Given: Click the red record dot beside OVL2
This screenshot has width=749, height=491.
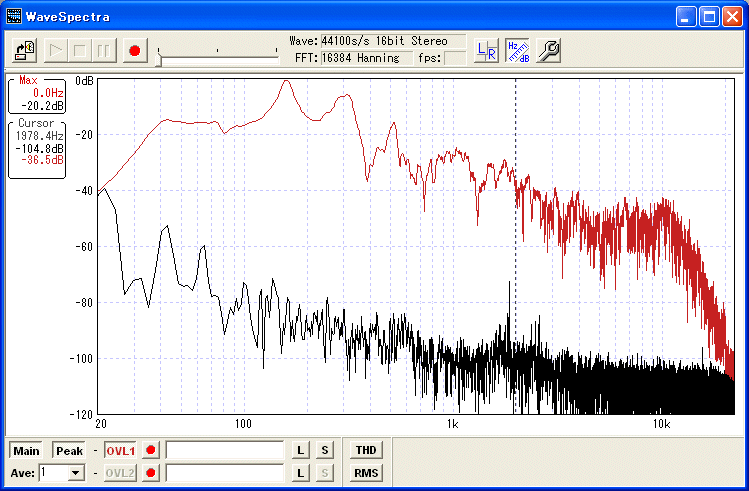Looking at the screenshot, I should (x=151, y=473).
